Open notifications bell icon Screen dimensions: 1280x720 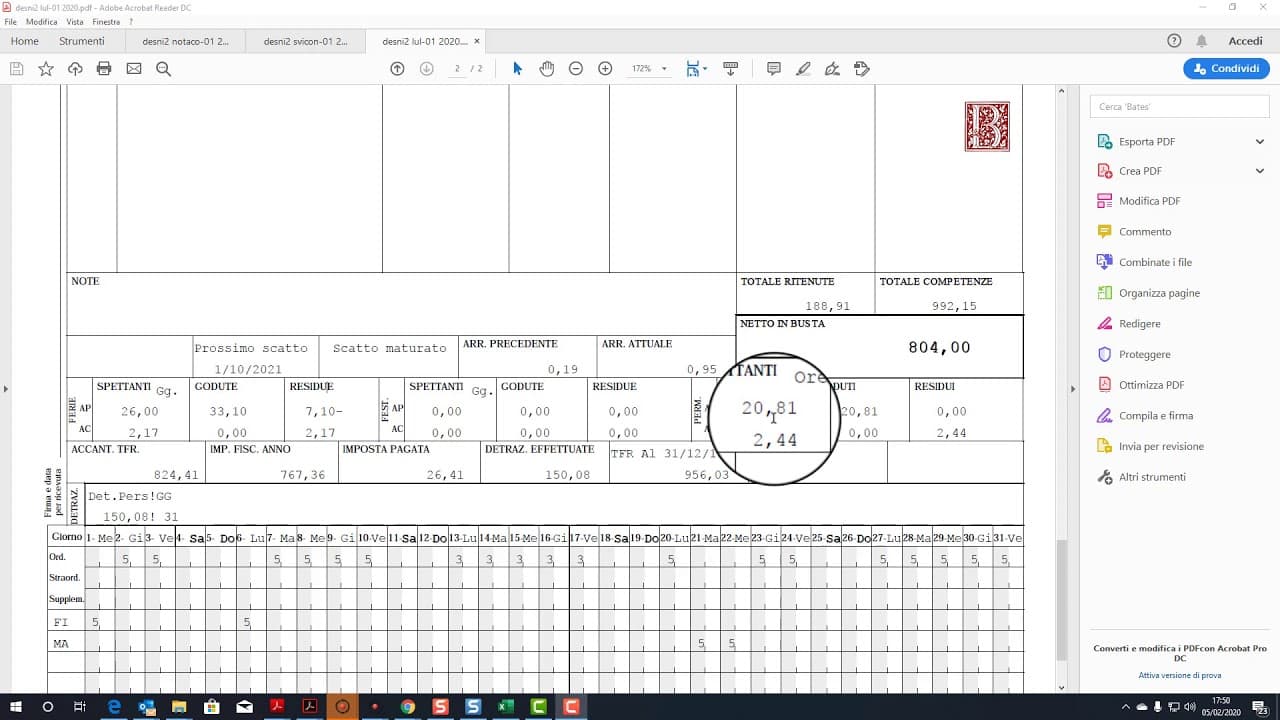pyautogui.click(x=1202, y=41)
